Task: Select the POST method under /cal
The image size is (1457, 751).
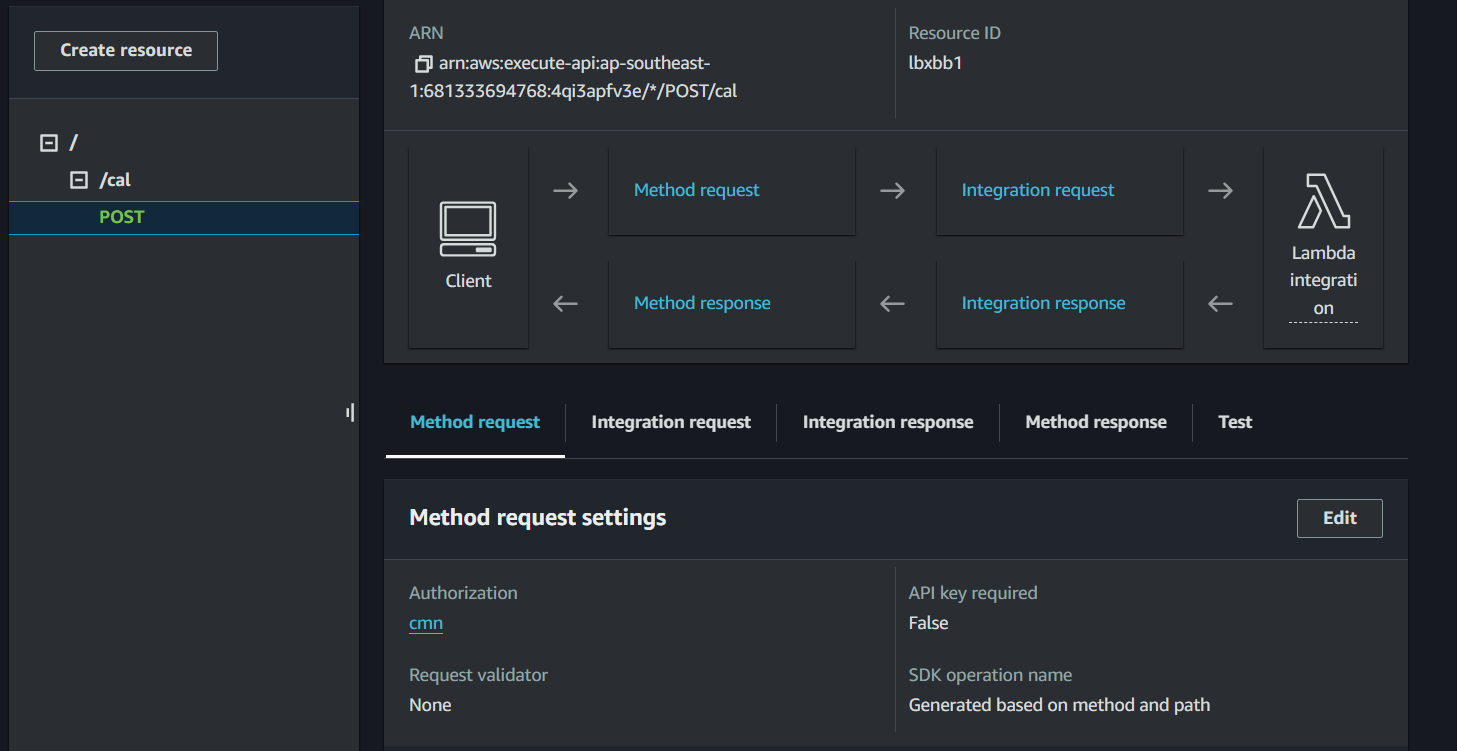Action: point(121,216)
